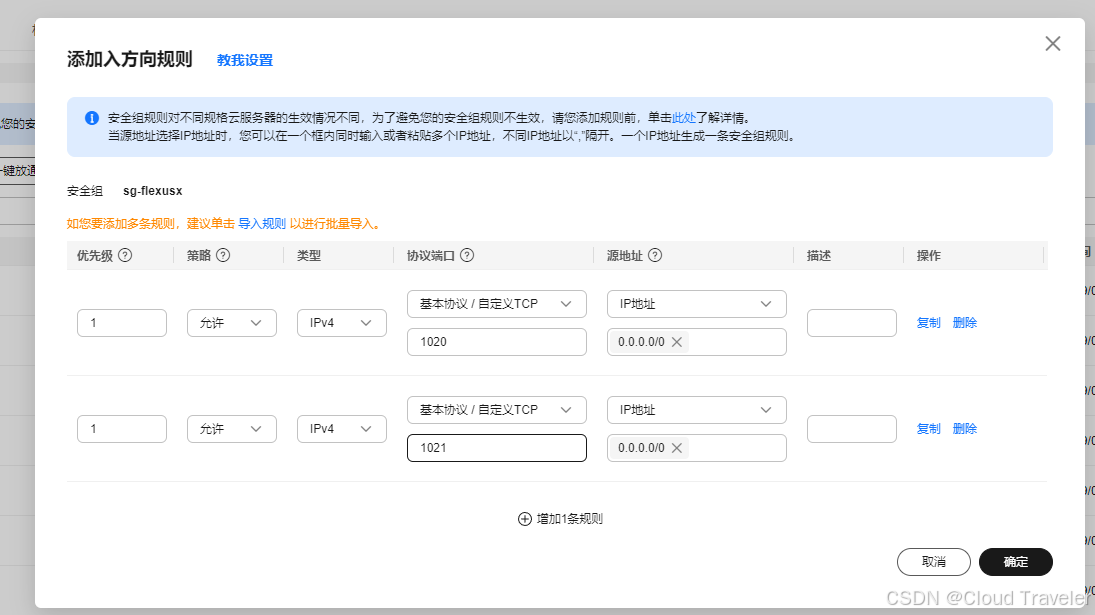Close the add inbound rule dialog
1095x615 pixels.
(1052, 43)
